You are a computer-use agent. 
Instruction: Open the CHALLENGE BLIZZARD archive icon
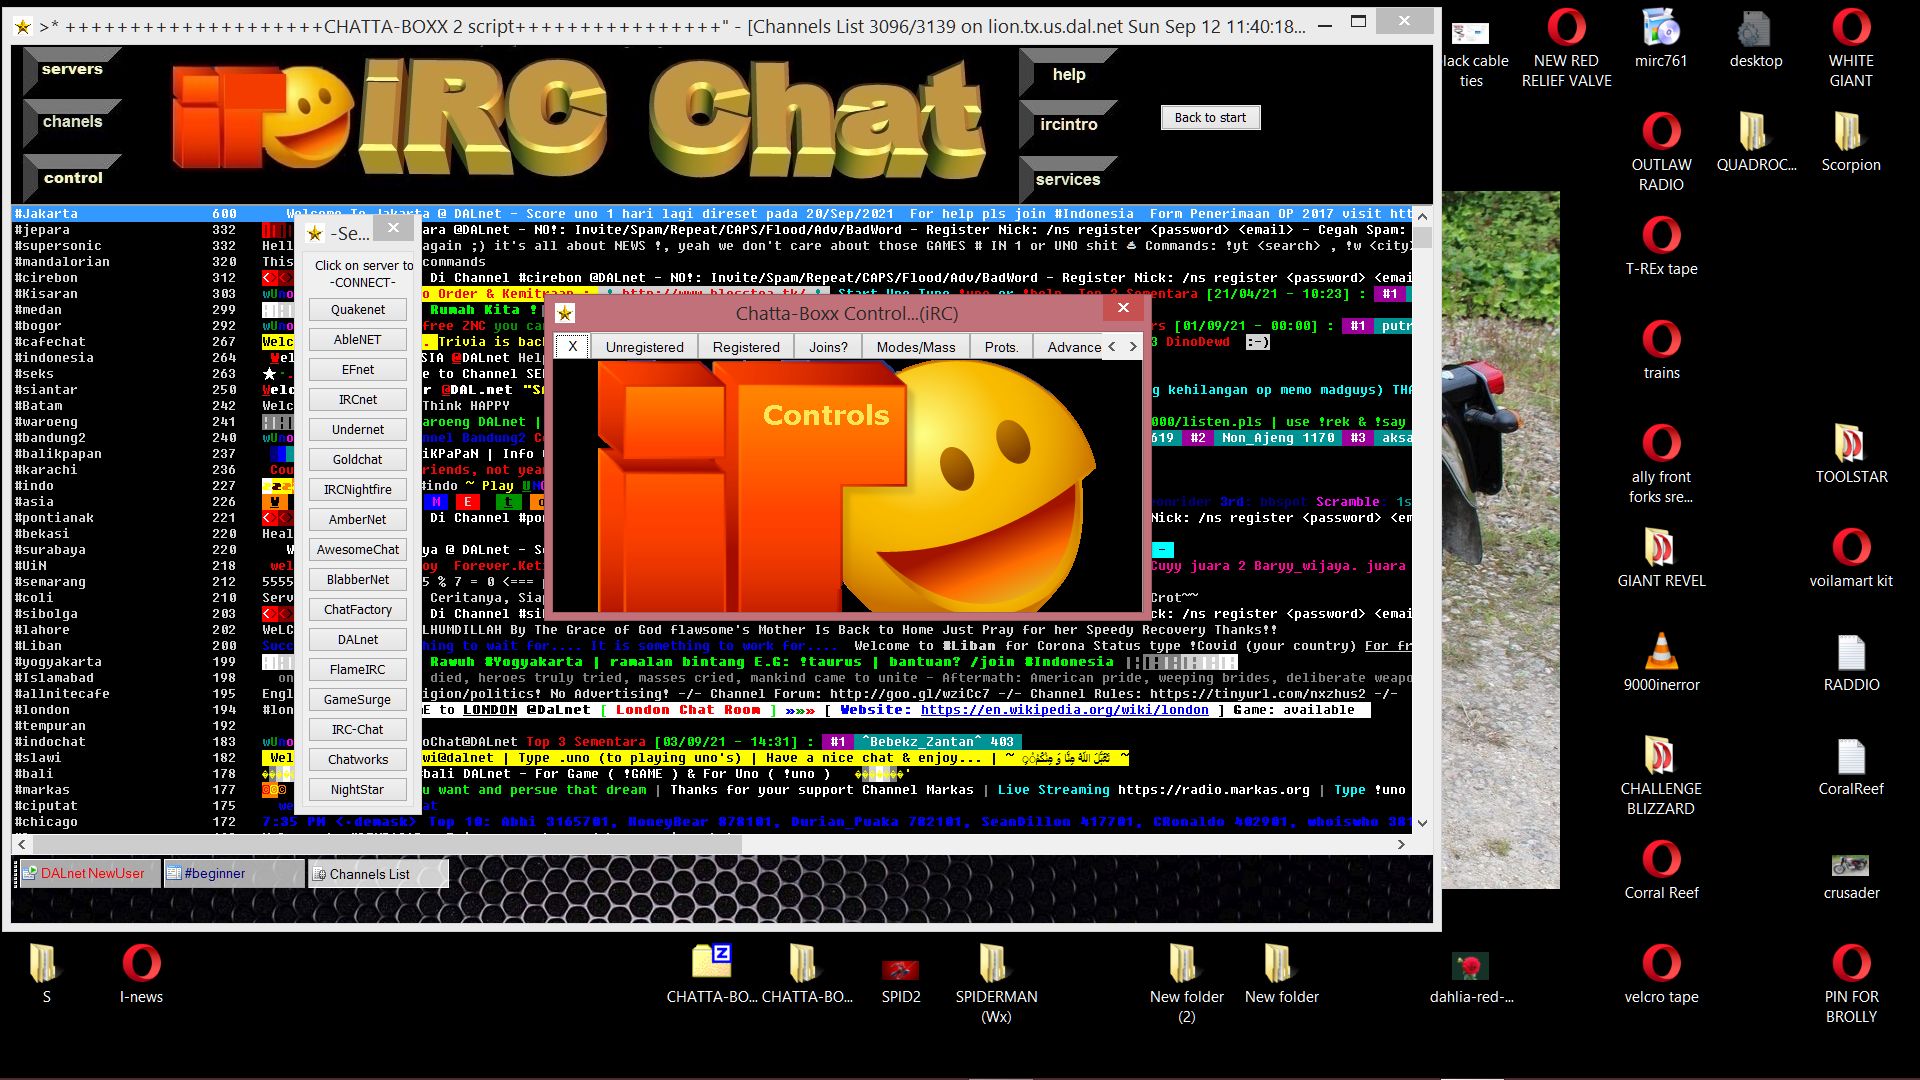tap(1661, 778)
